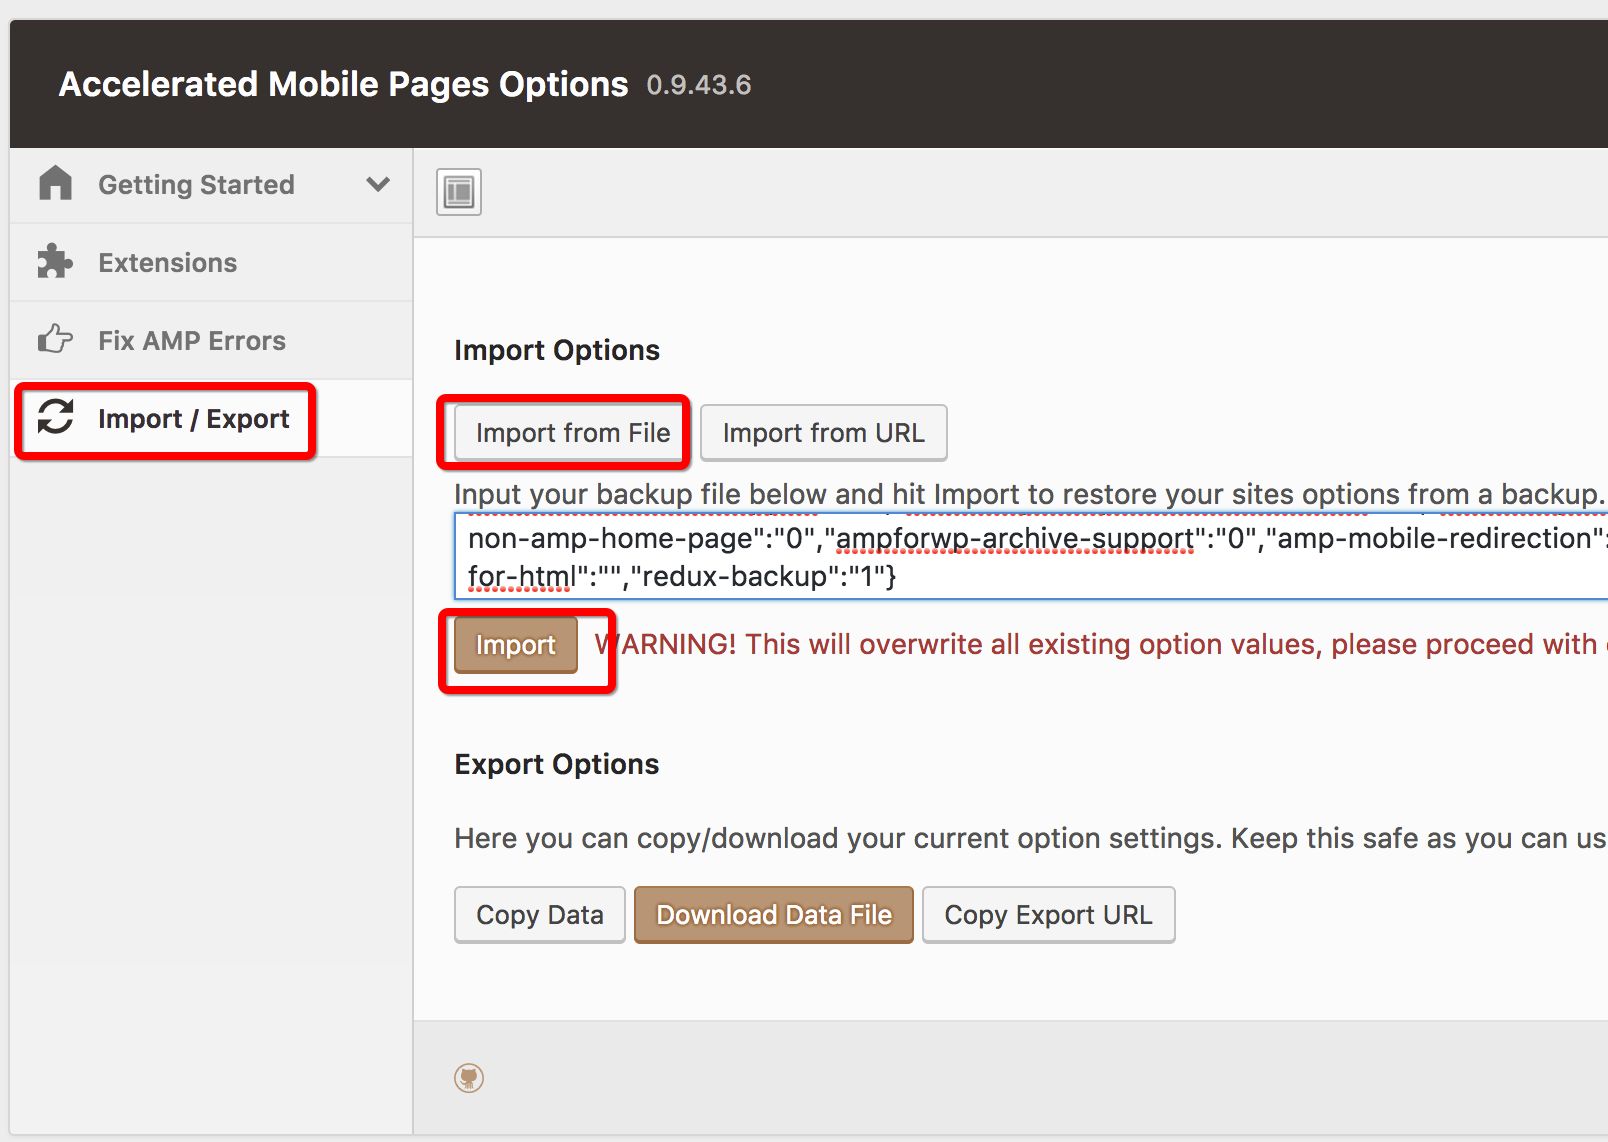Click the puzzle piece Extensions icon
Image resolution: width=1608 pixels, height=1142 pixels.
55,262
